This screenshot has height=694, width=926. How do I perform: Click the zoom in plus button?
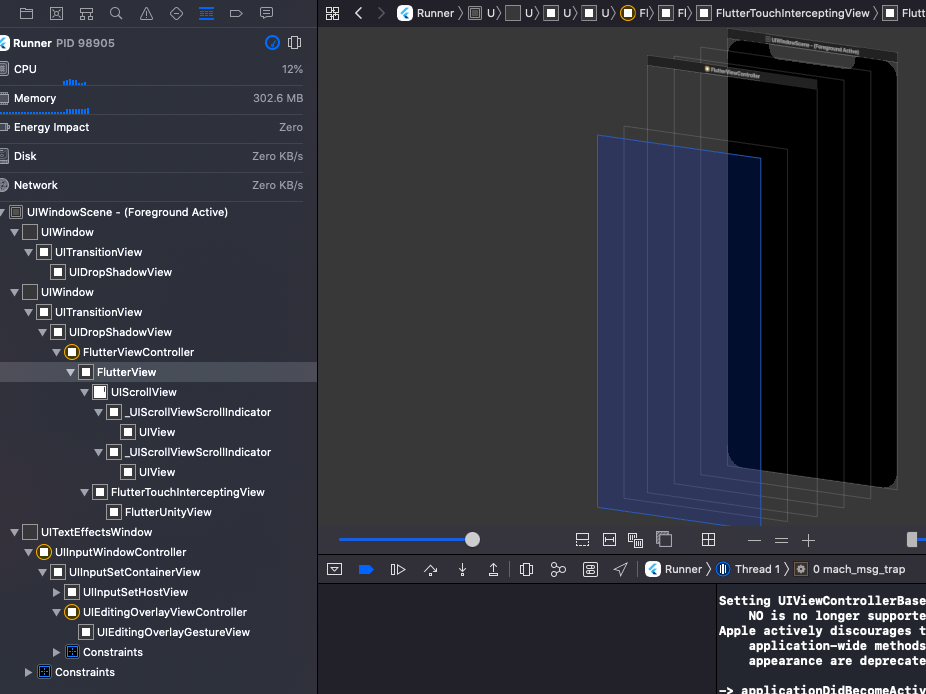(x=808, y=540)
